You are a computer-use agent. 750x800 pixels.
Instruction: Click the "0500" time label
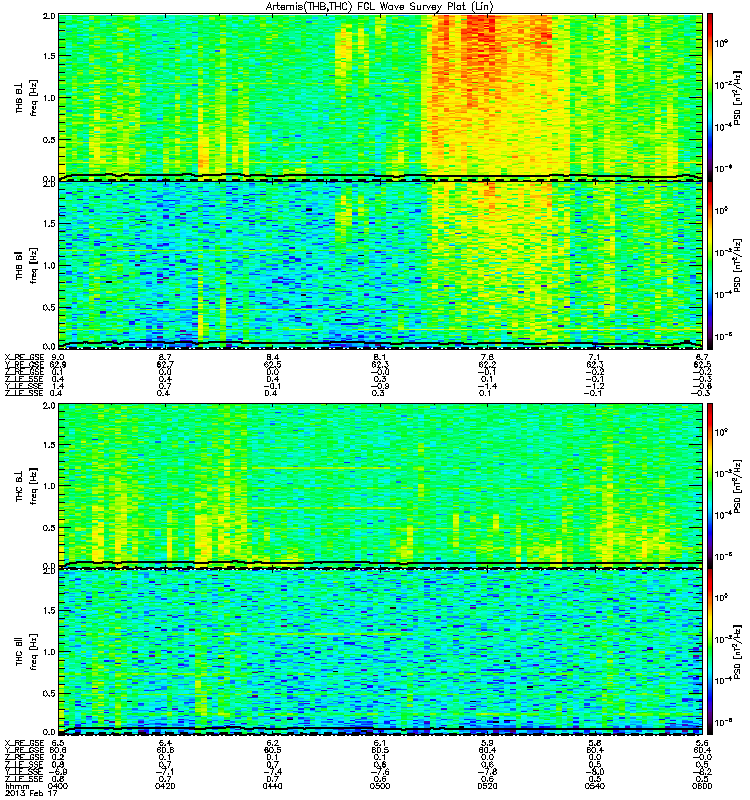(380, 786)
